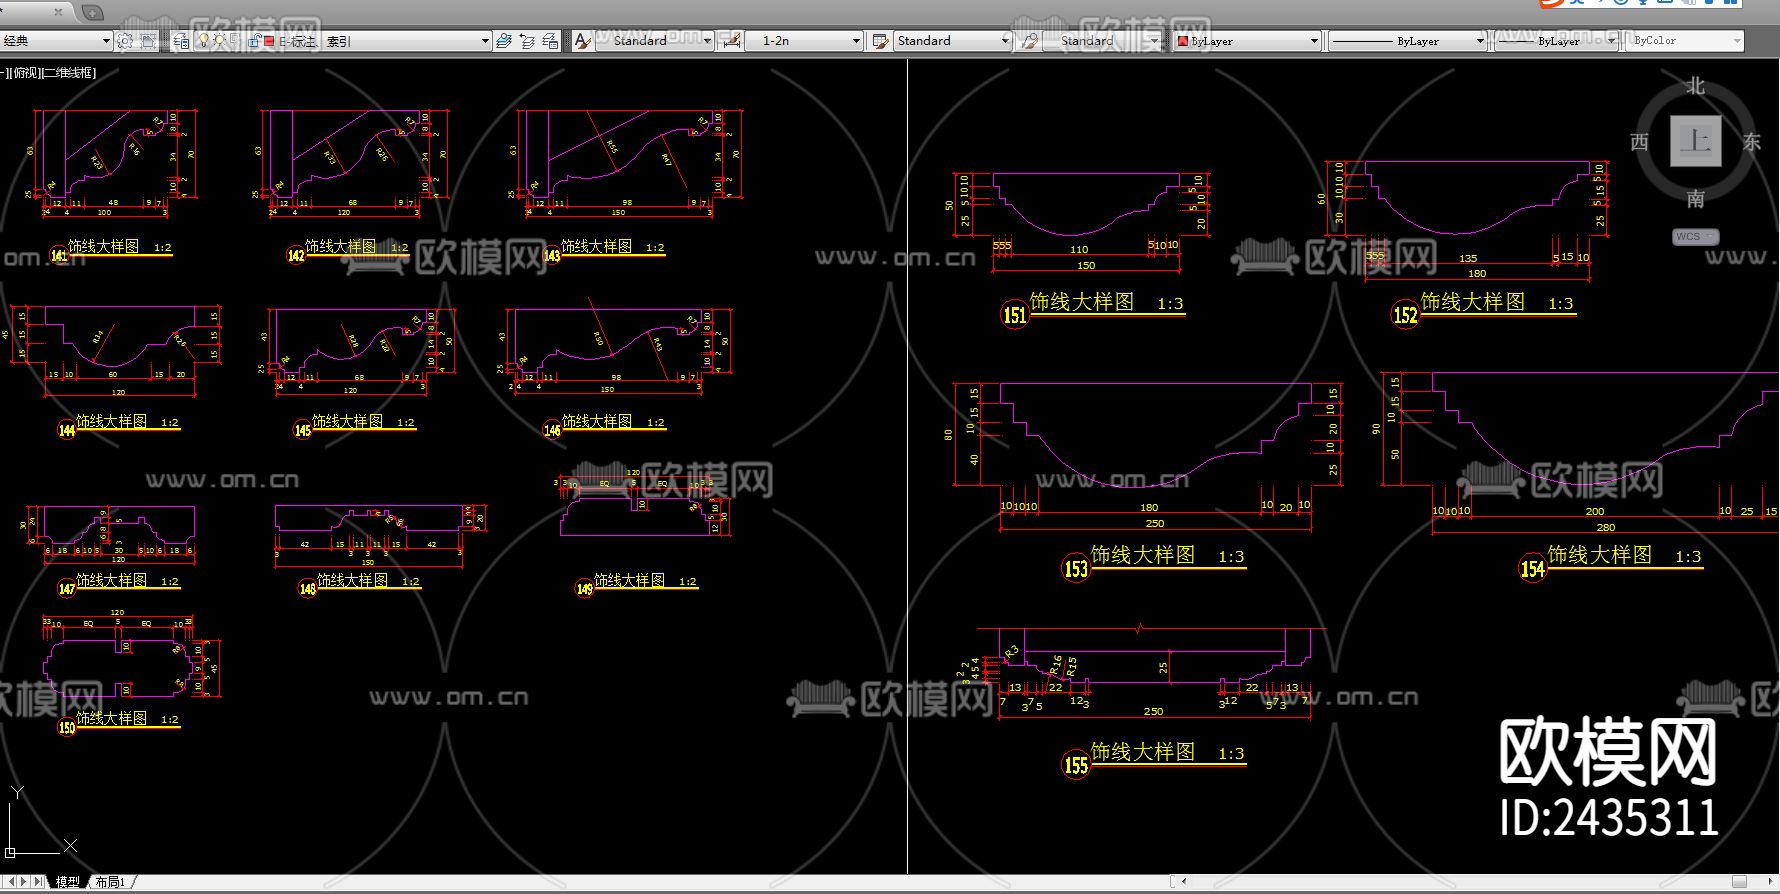Close the current drawing file tab
The width and height of the screenshot is (1780, 894).
(x=58, y=12)
